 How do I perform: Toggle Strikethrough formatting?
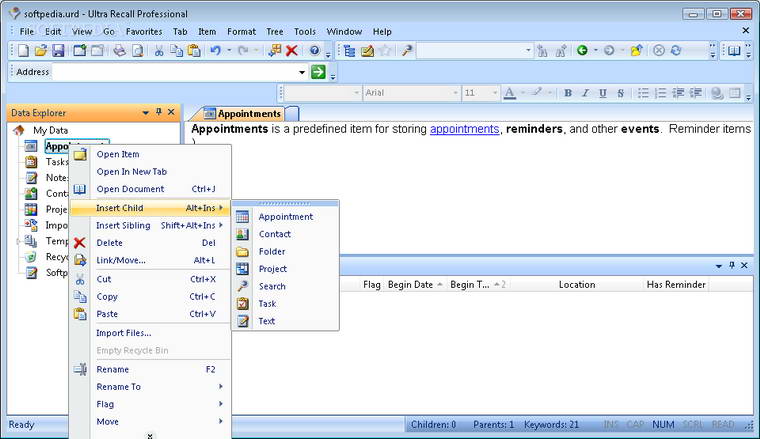[x=620, y=93]
